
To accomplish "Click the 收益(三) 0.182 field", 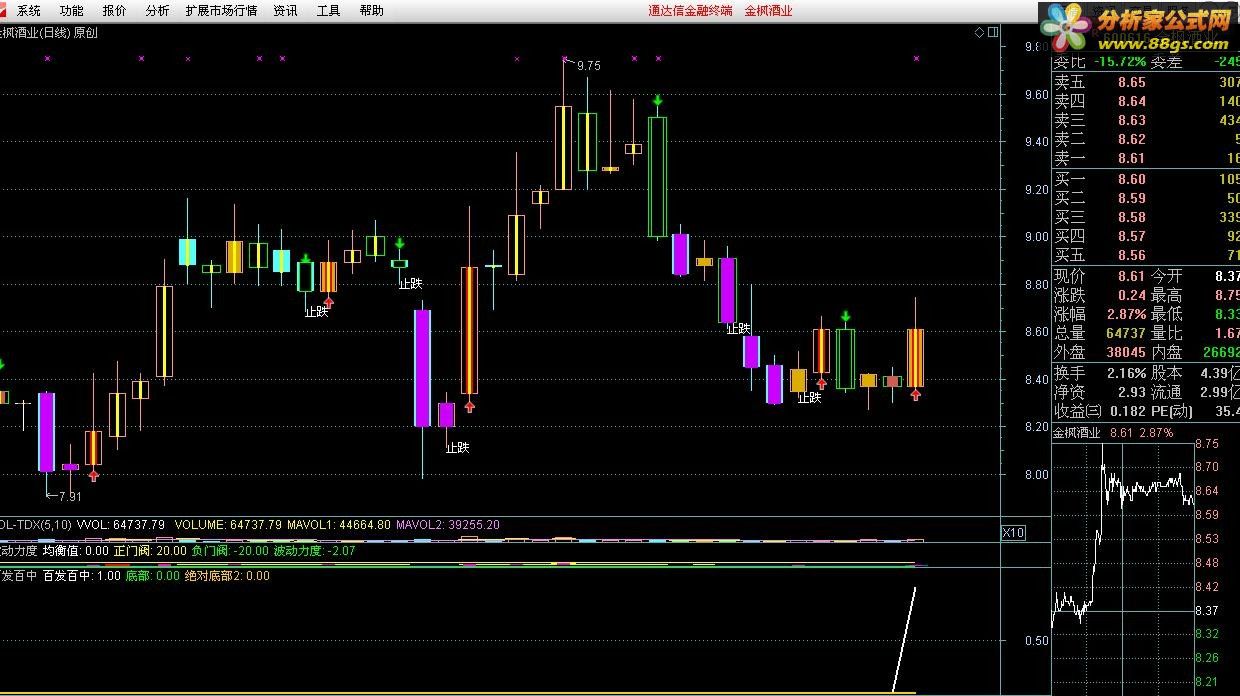I will click(1100, 411).
